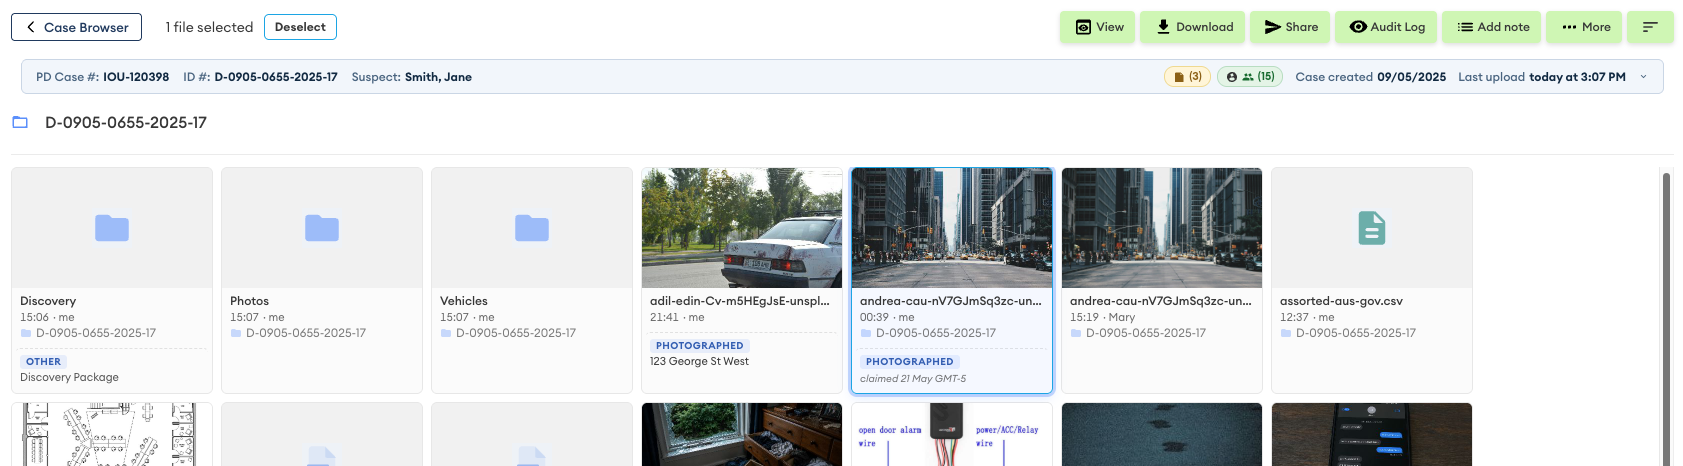
Task: Open the dark blue footprints thumbnail
Action: [1162, 435]
